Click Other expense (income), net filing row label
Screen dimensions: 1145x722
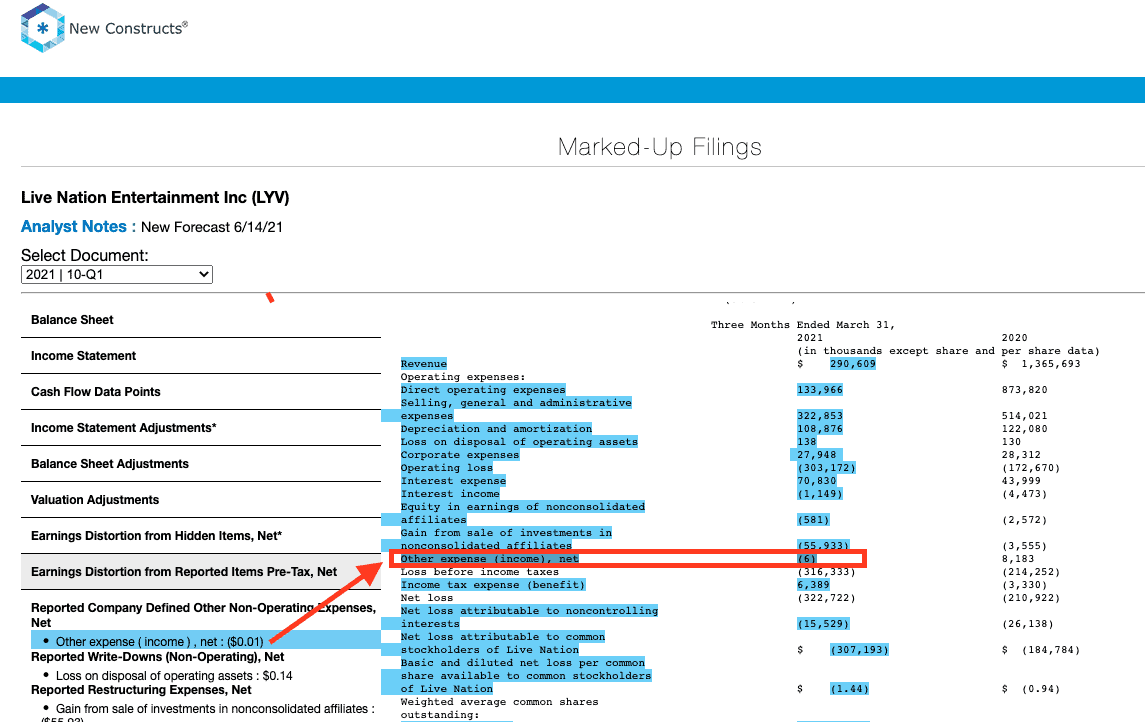pos(489,559)
